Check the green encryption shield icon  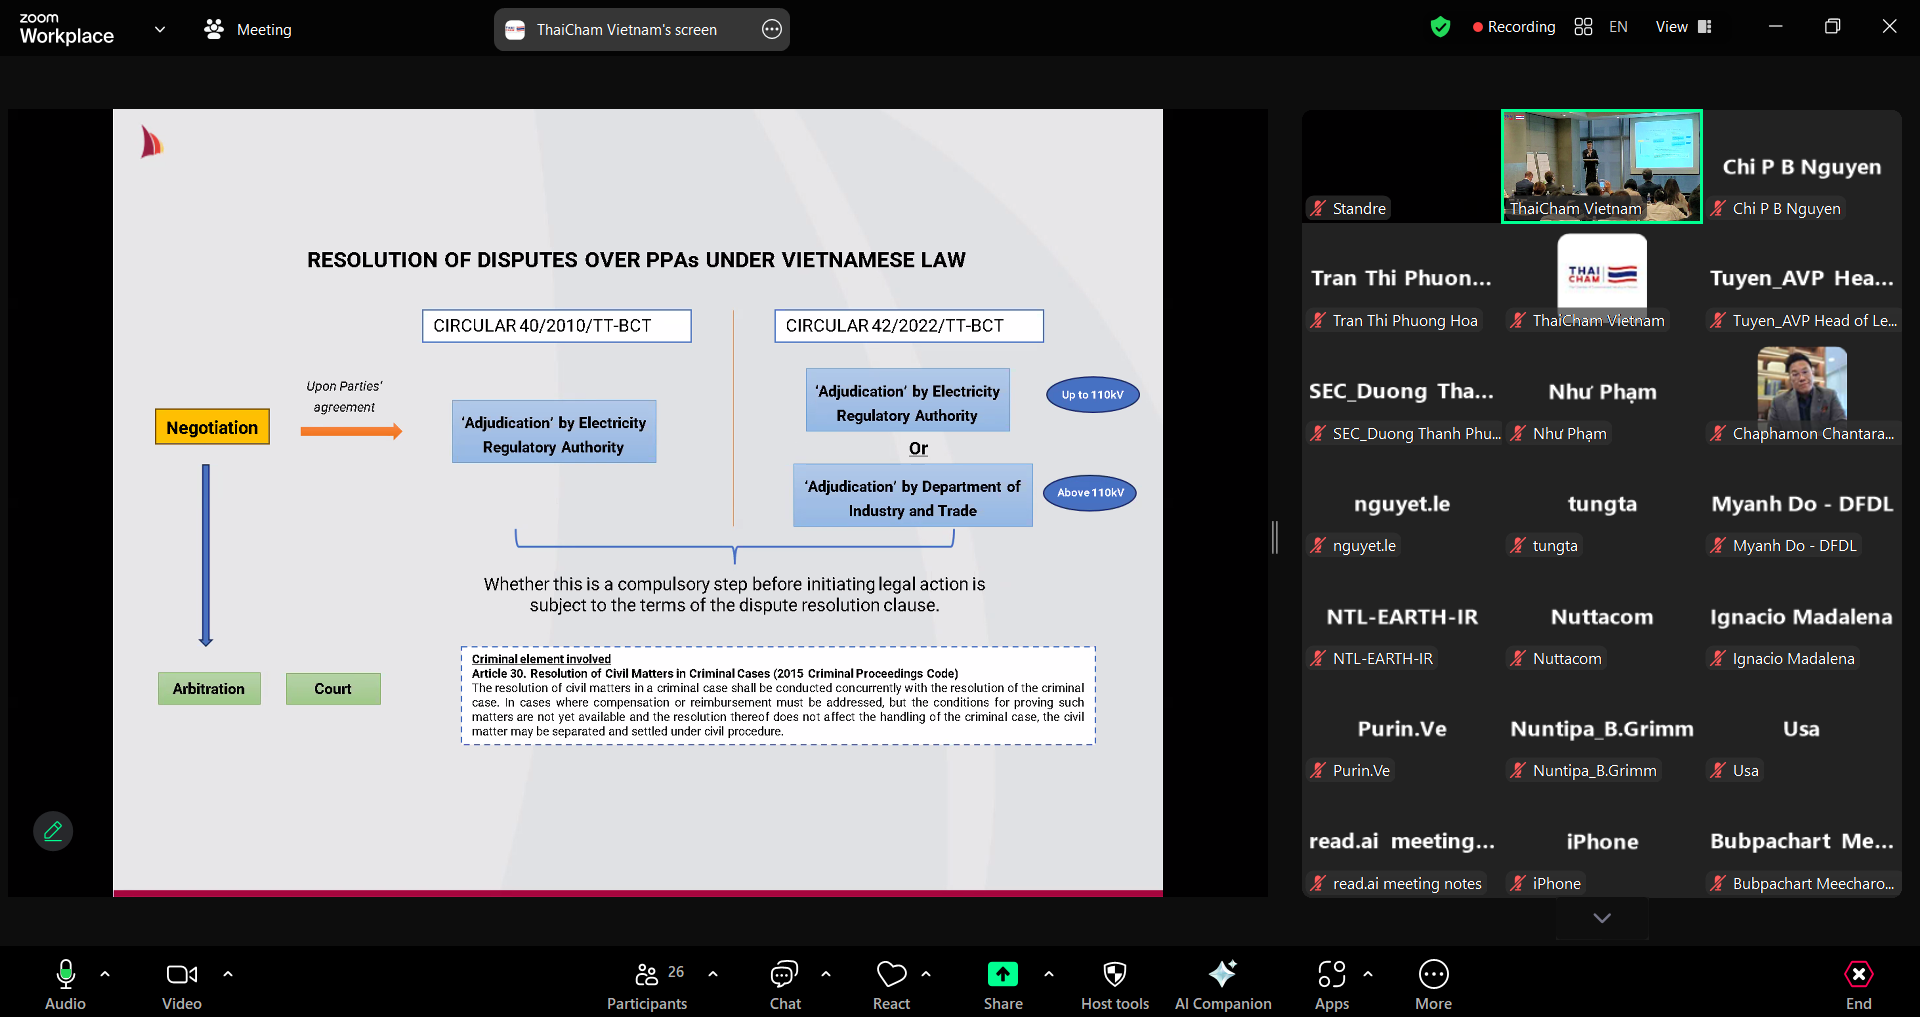pyautogui.click(x=1440, y=27)
